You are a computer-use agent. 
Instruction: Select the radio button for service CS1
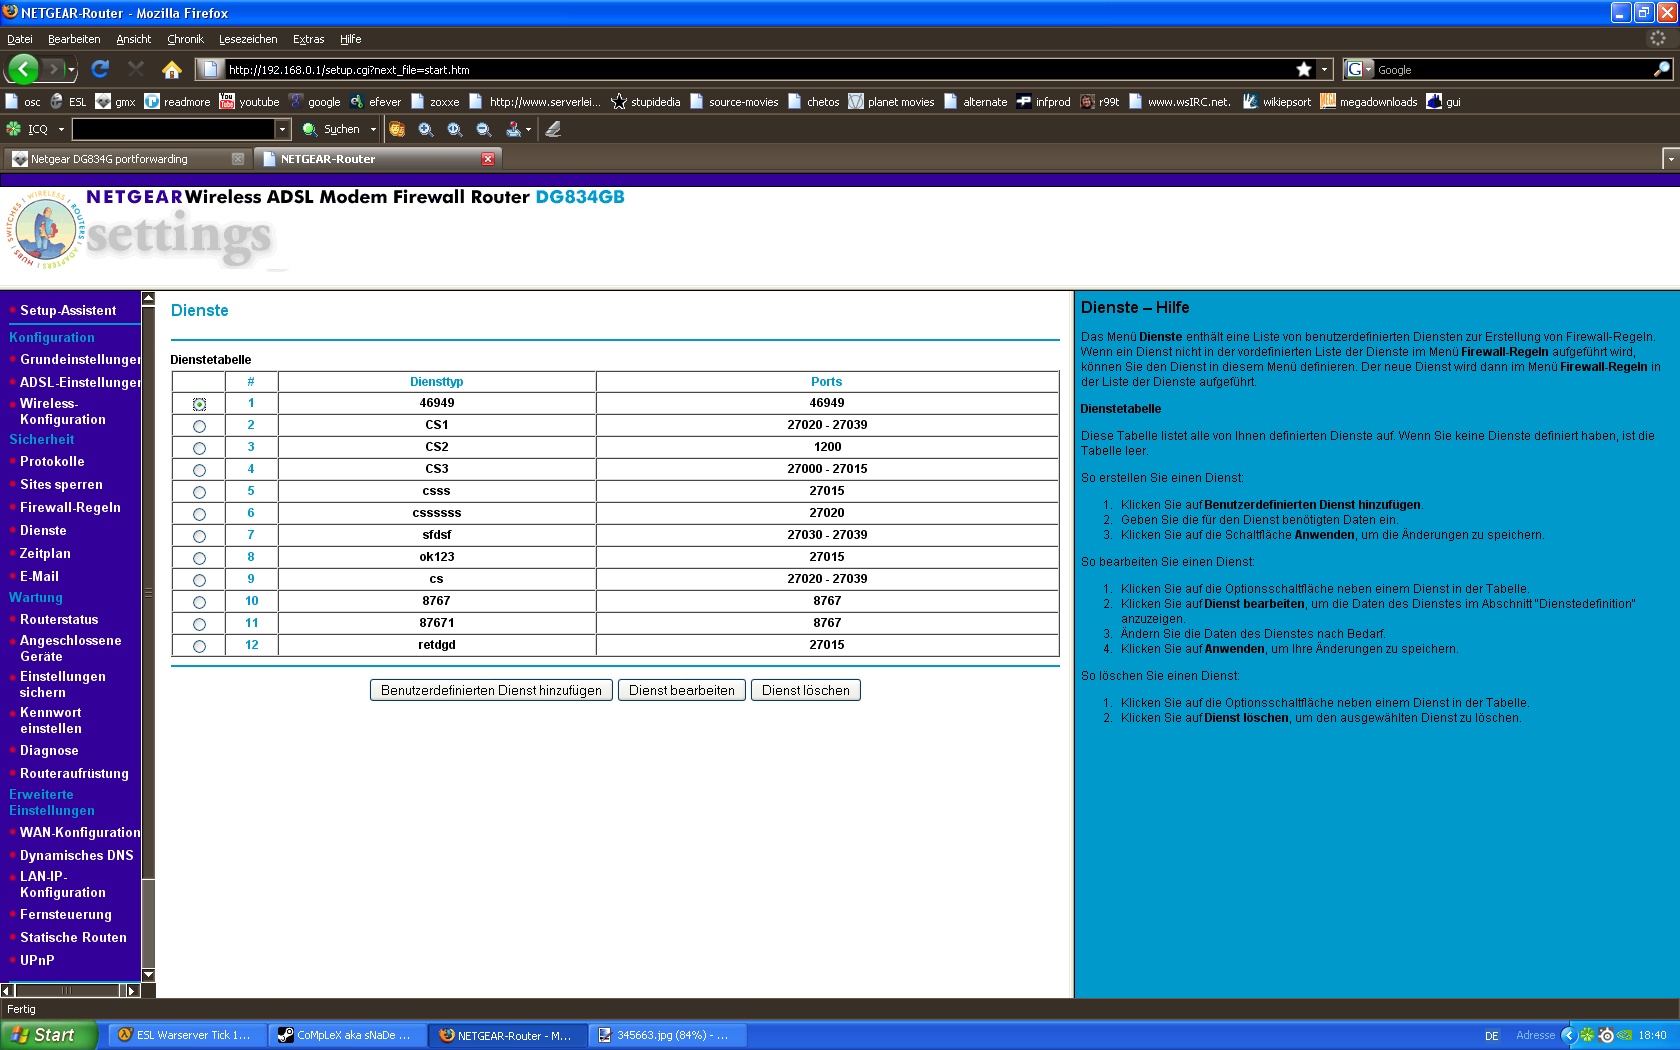(199, 426)
